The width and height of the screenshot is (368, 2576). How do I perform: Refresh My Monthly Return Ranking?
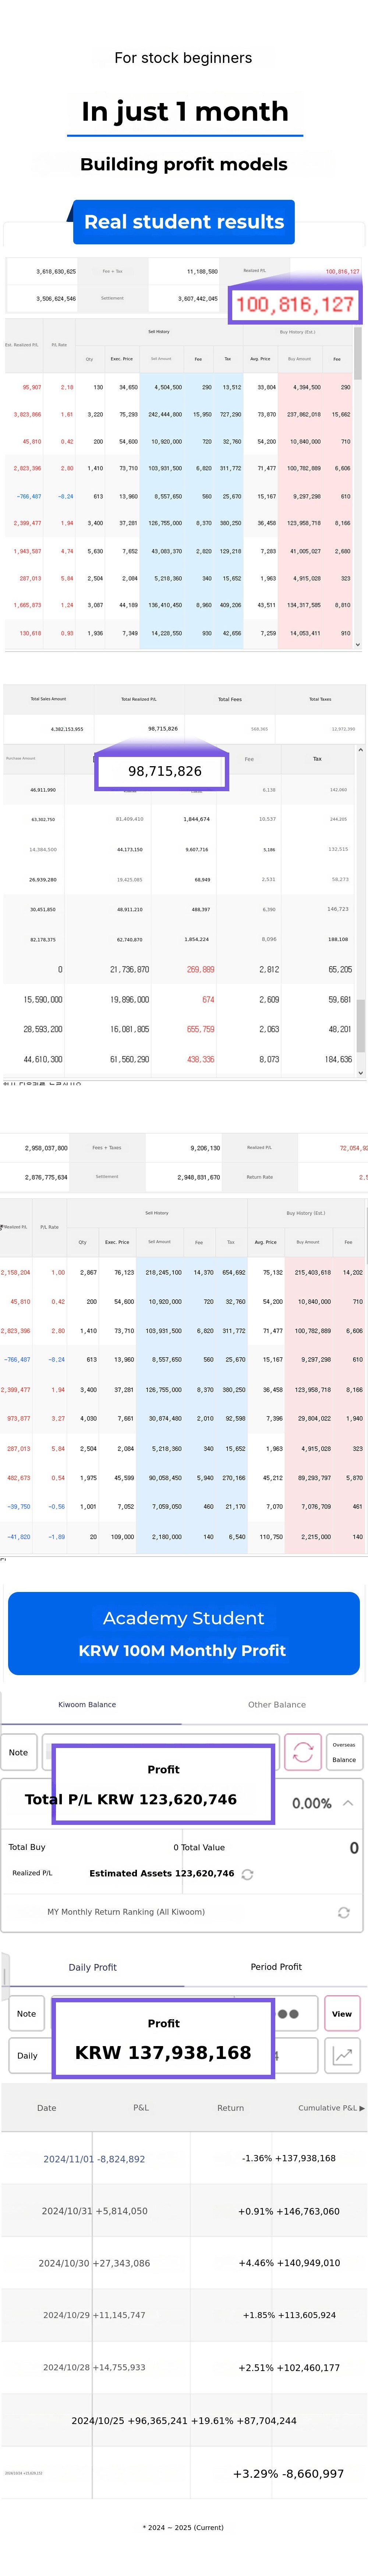click(343, 1912)
